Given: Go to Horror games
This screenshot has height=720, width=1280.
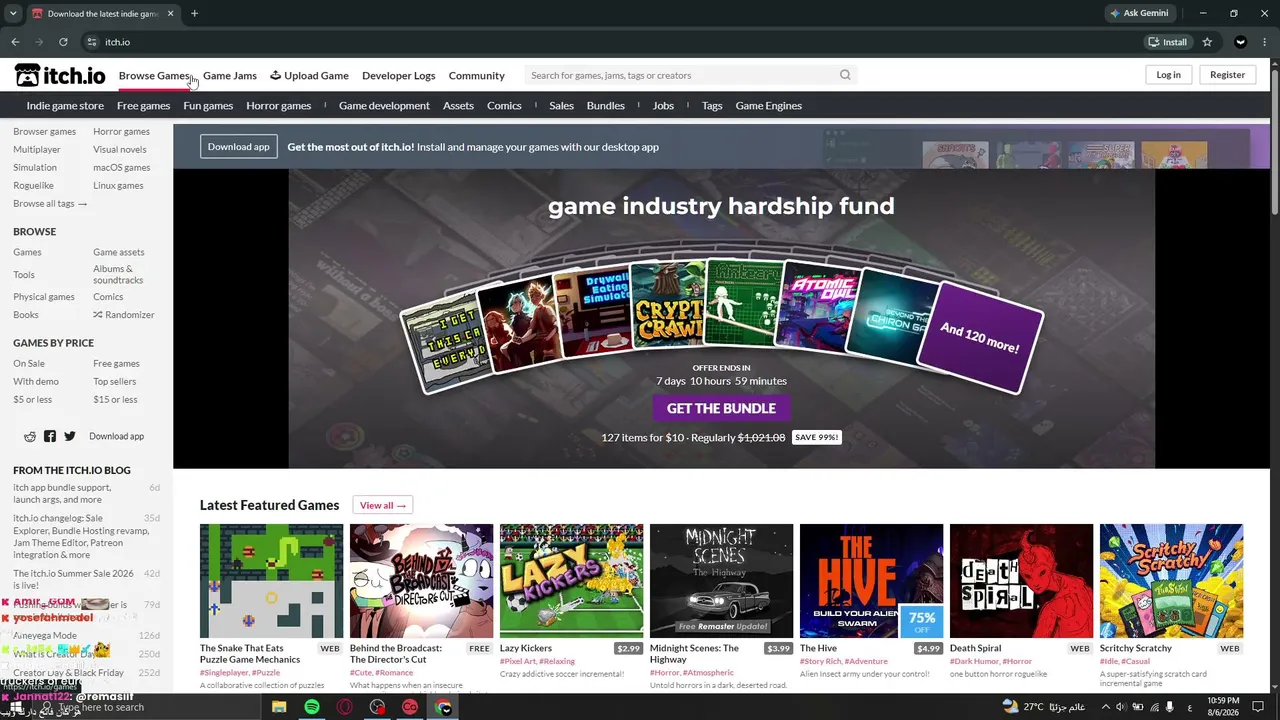Looking at the screenshot, I should click(278, 105).
